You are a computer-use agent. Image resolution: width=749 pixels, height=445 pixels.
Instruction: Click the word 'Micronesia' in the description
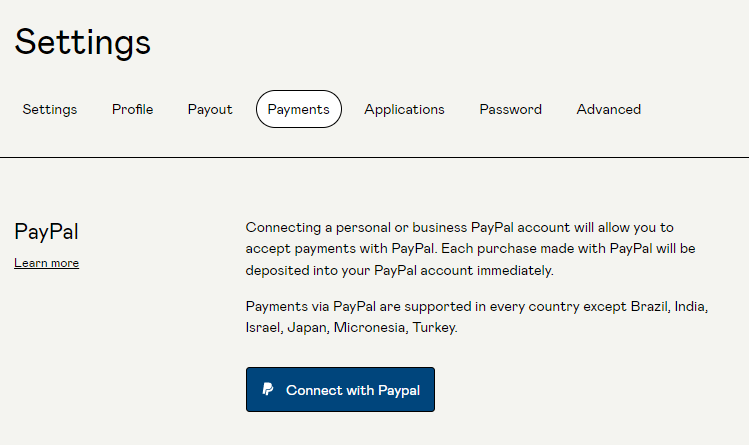point(369,328)
